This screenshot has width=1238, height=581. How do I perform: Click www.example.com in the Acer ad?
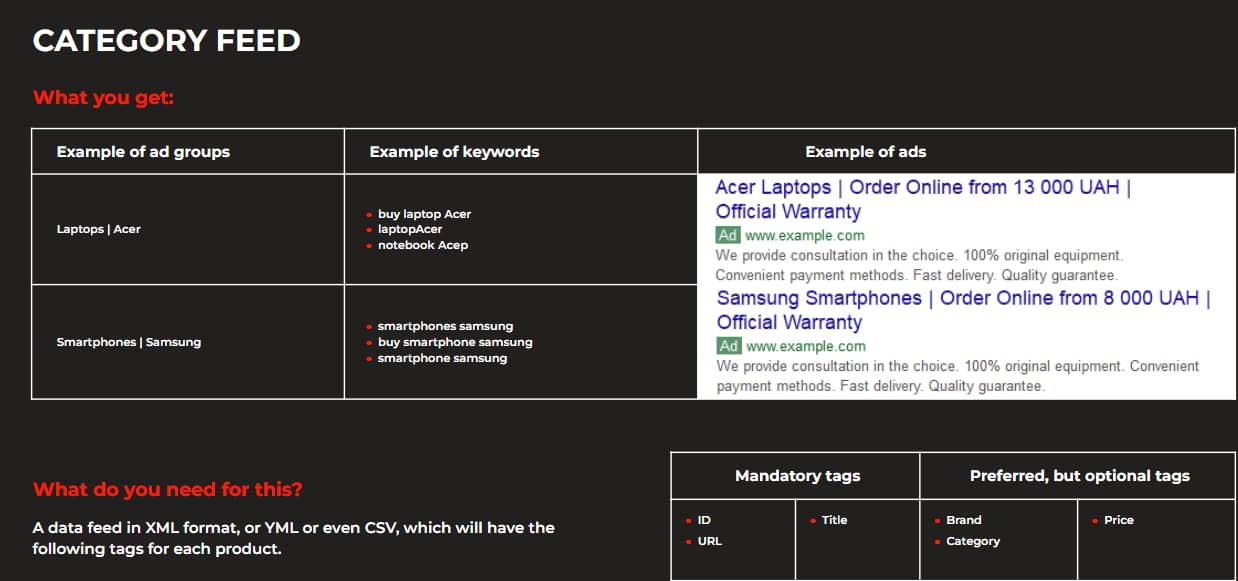[x=805, y=236]
